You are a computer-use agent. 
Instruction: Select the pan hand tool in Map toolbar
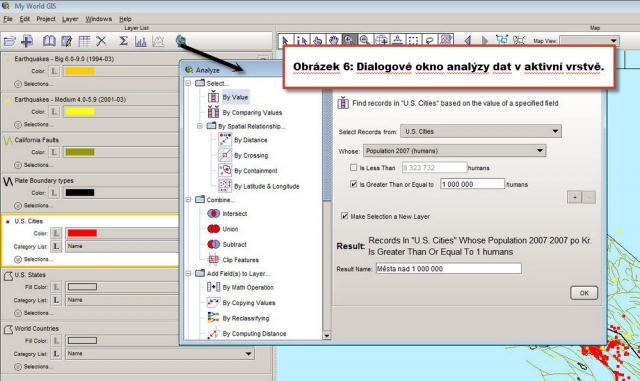pos(333,40)
